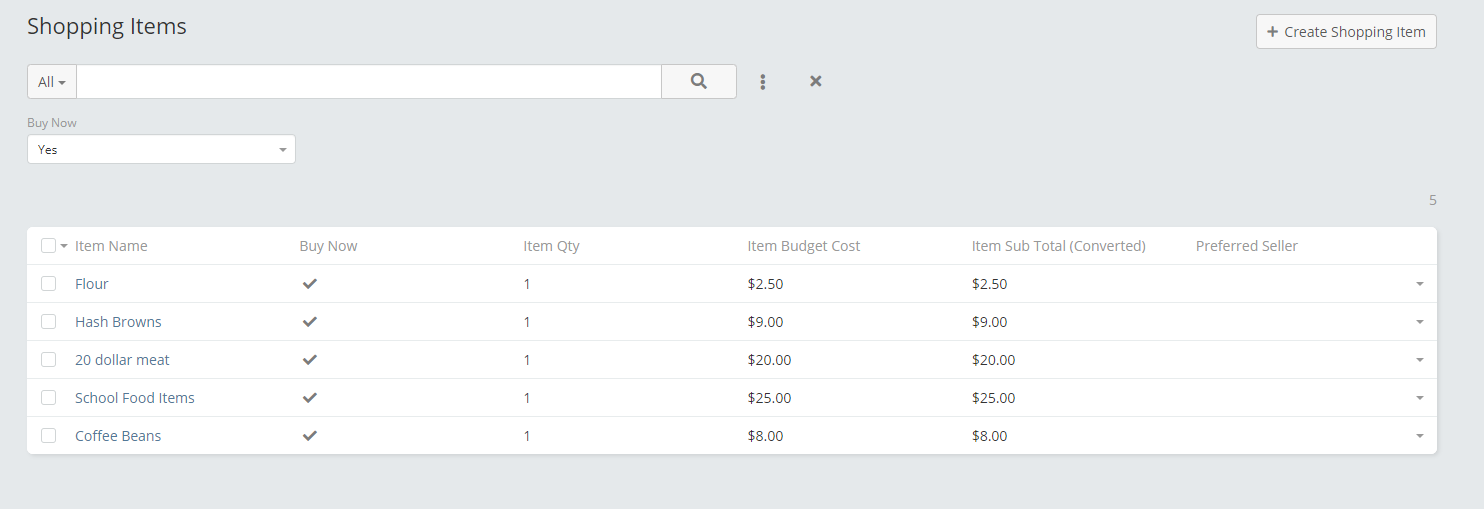Click Create Shopping Item button
Viewport: 1484px width, 509px height.
pyautogui.click(x=1346, y=32)
